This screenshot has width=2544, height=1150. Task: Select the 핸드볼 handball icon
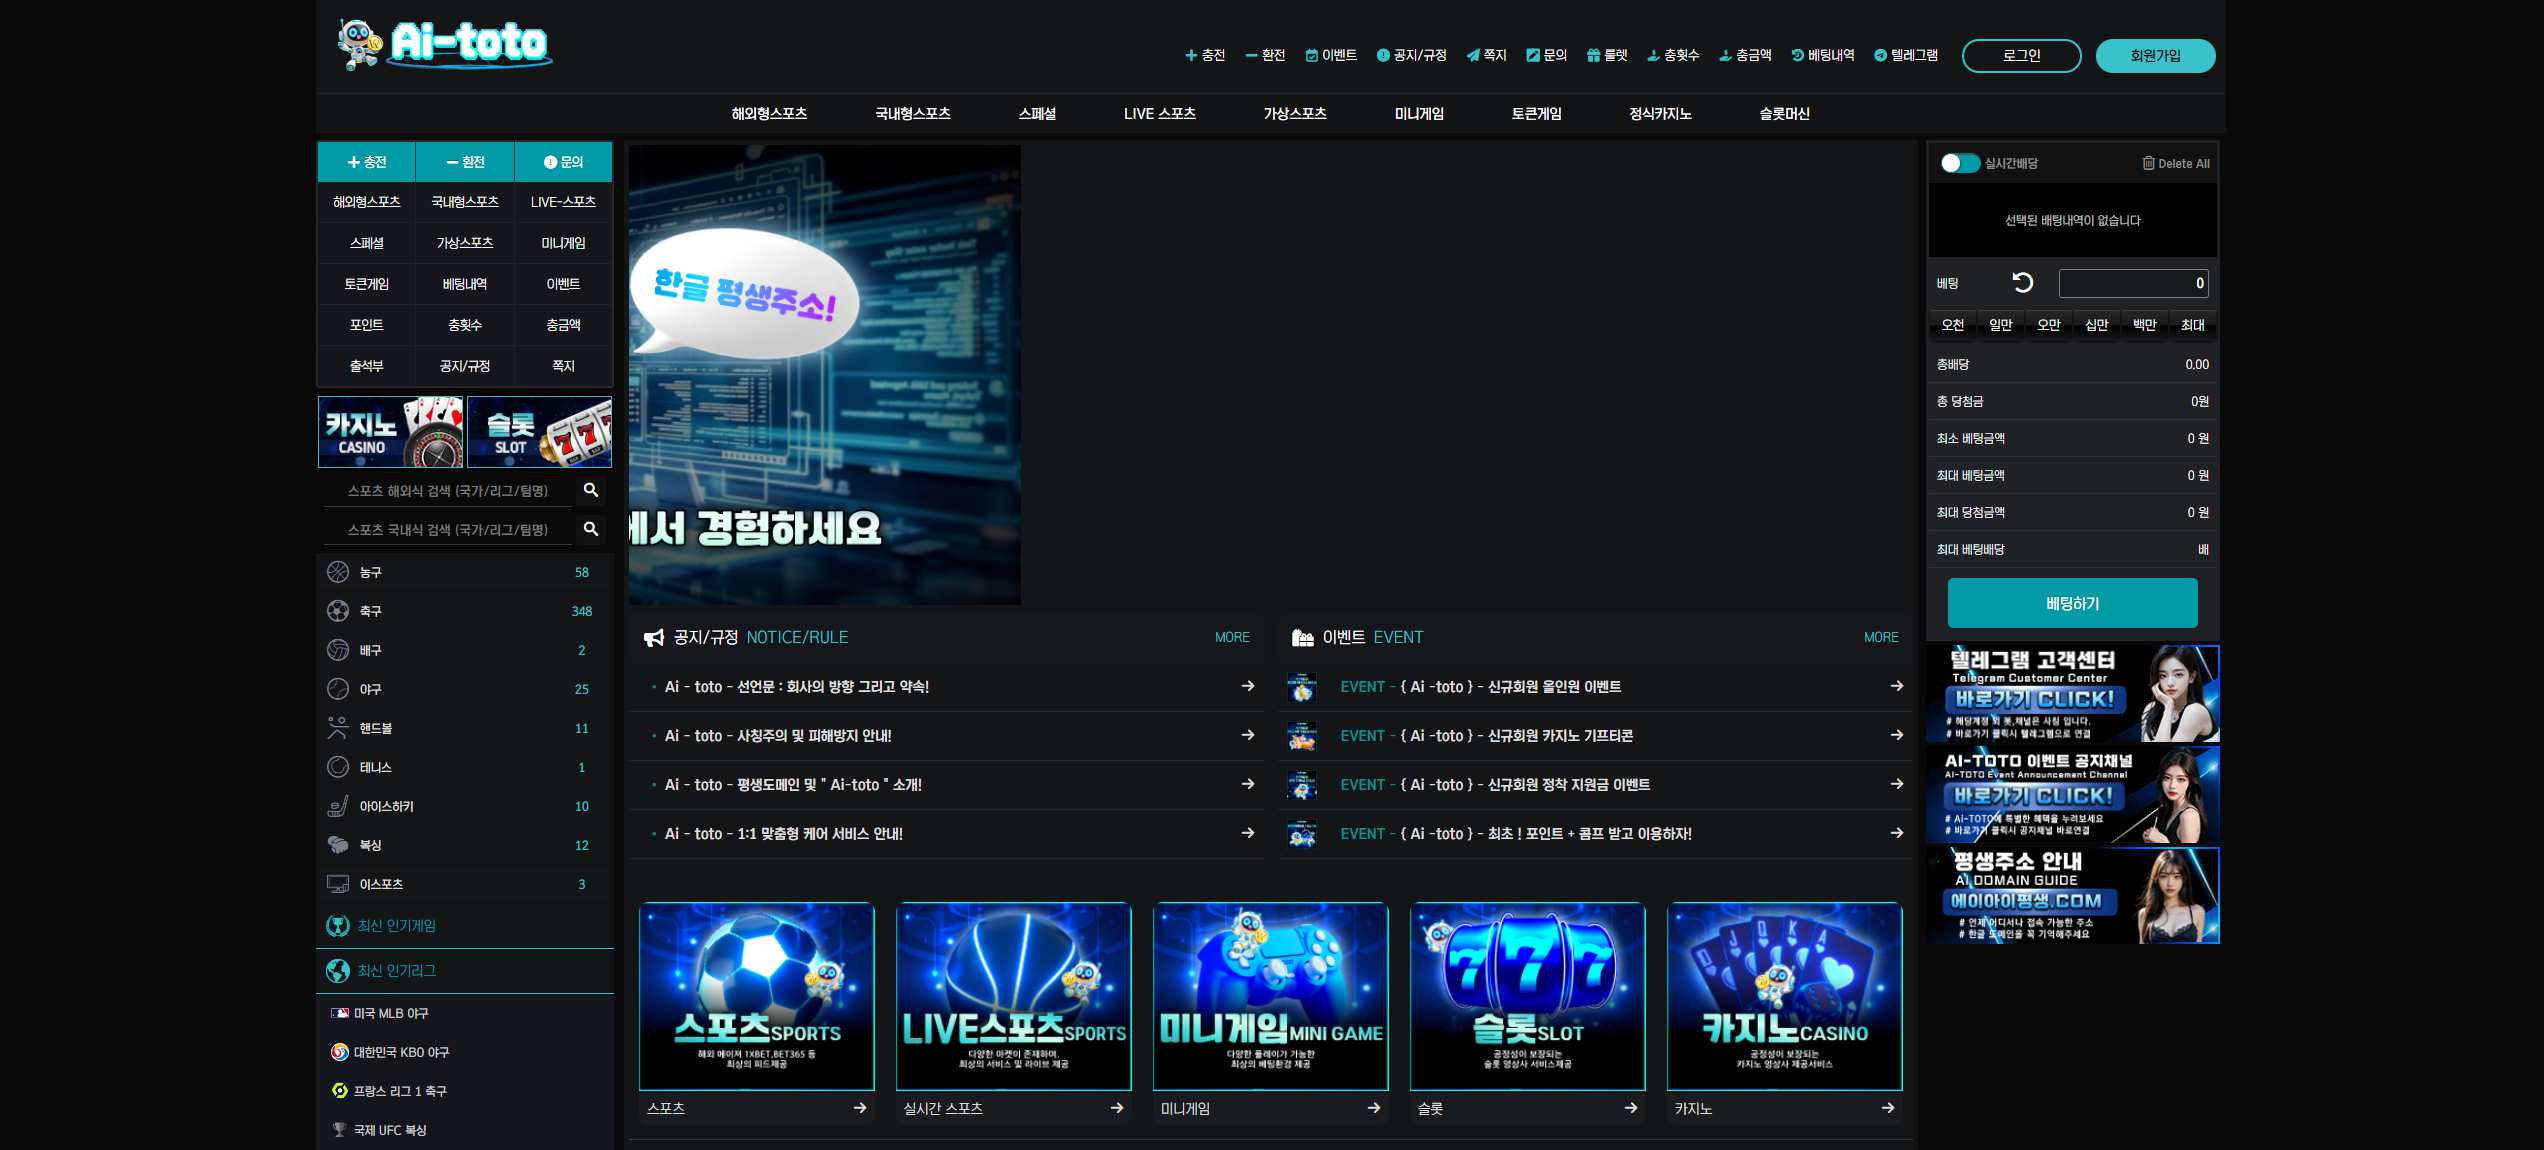click(338, 728)
